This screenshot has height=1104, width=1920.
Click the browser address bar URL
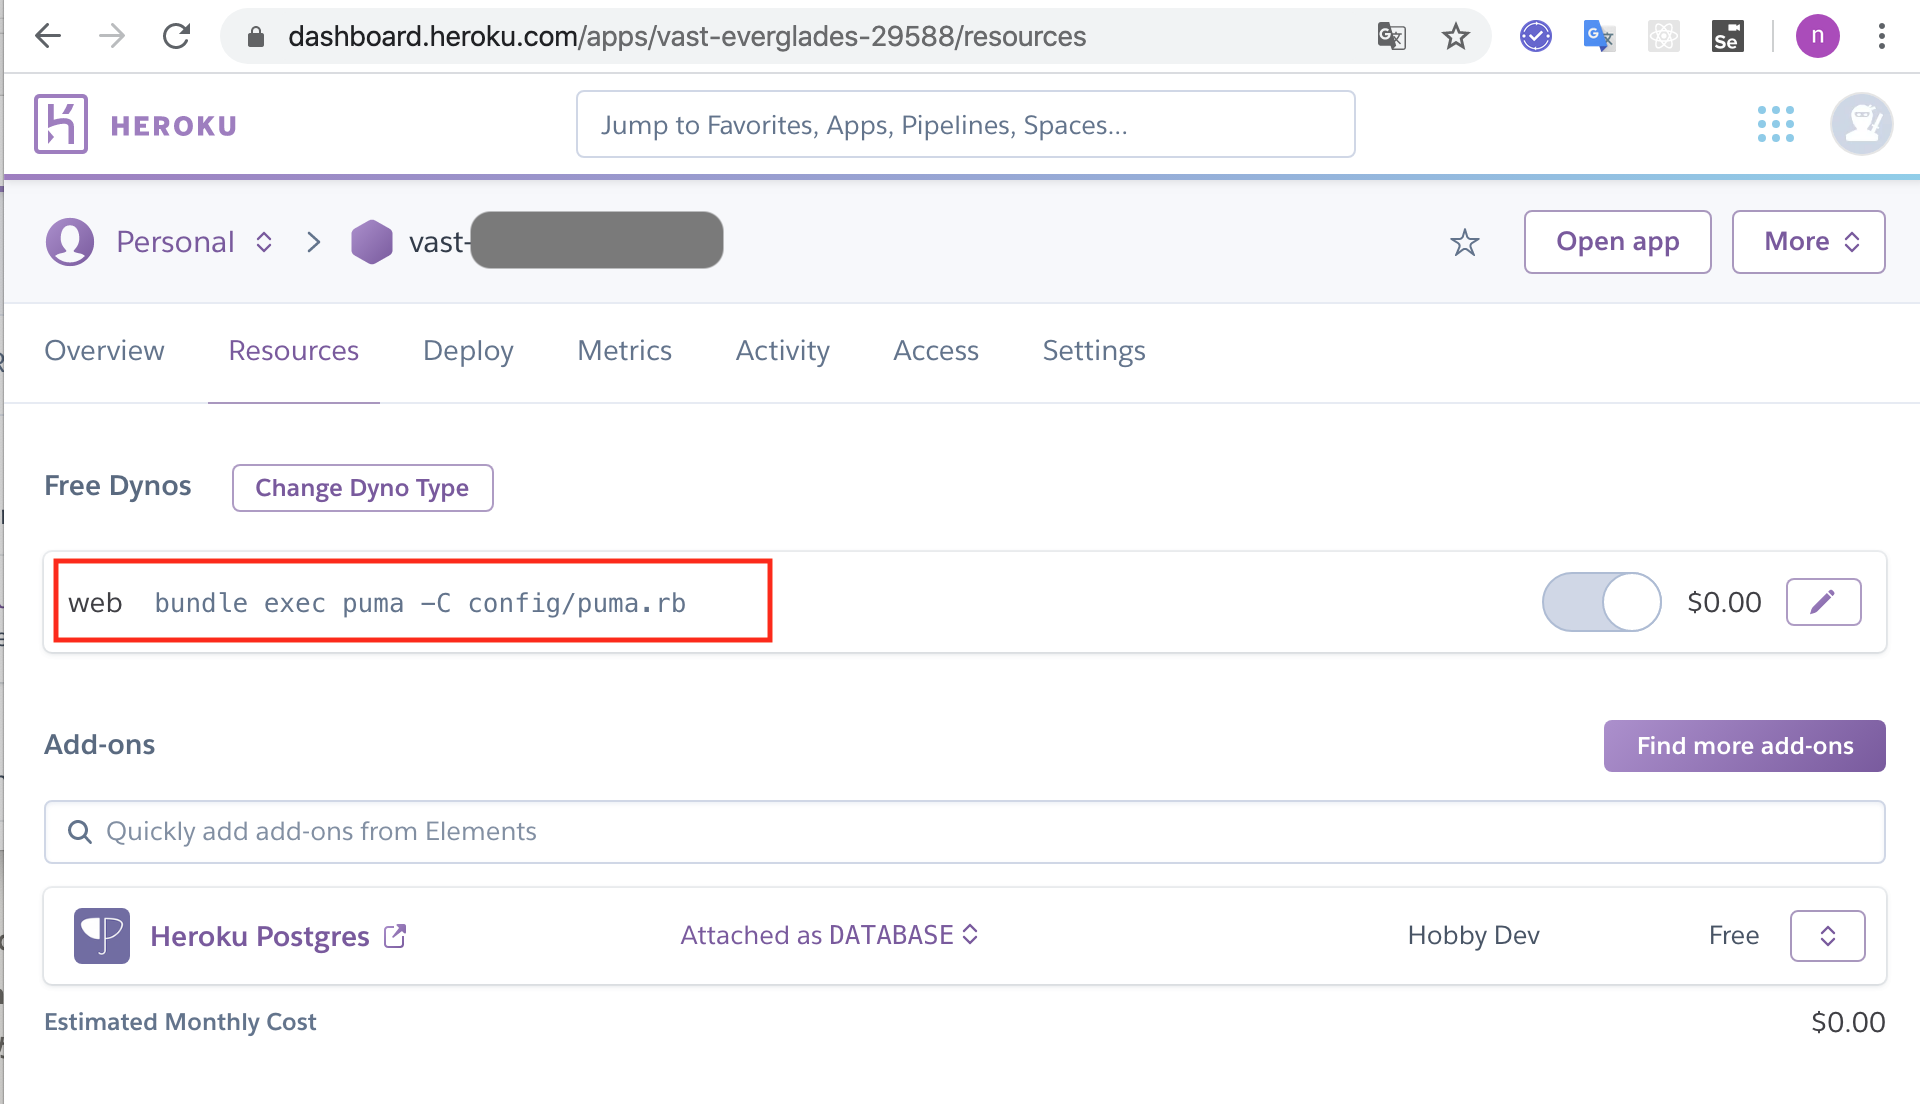pyautogui.click(x=686, y=37)
